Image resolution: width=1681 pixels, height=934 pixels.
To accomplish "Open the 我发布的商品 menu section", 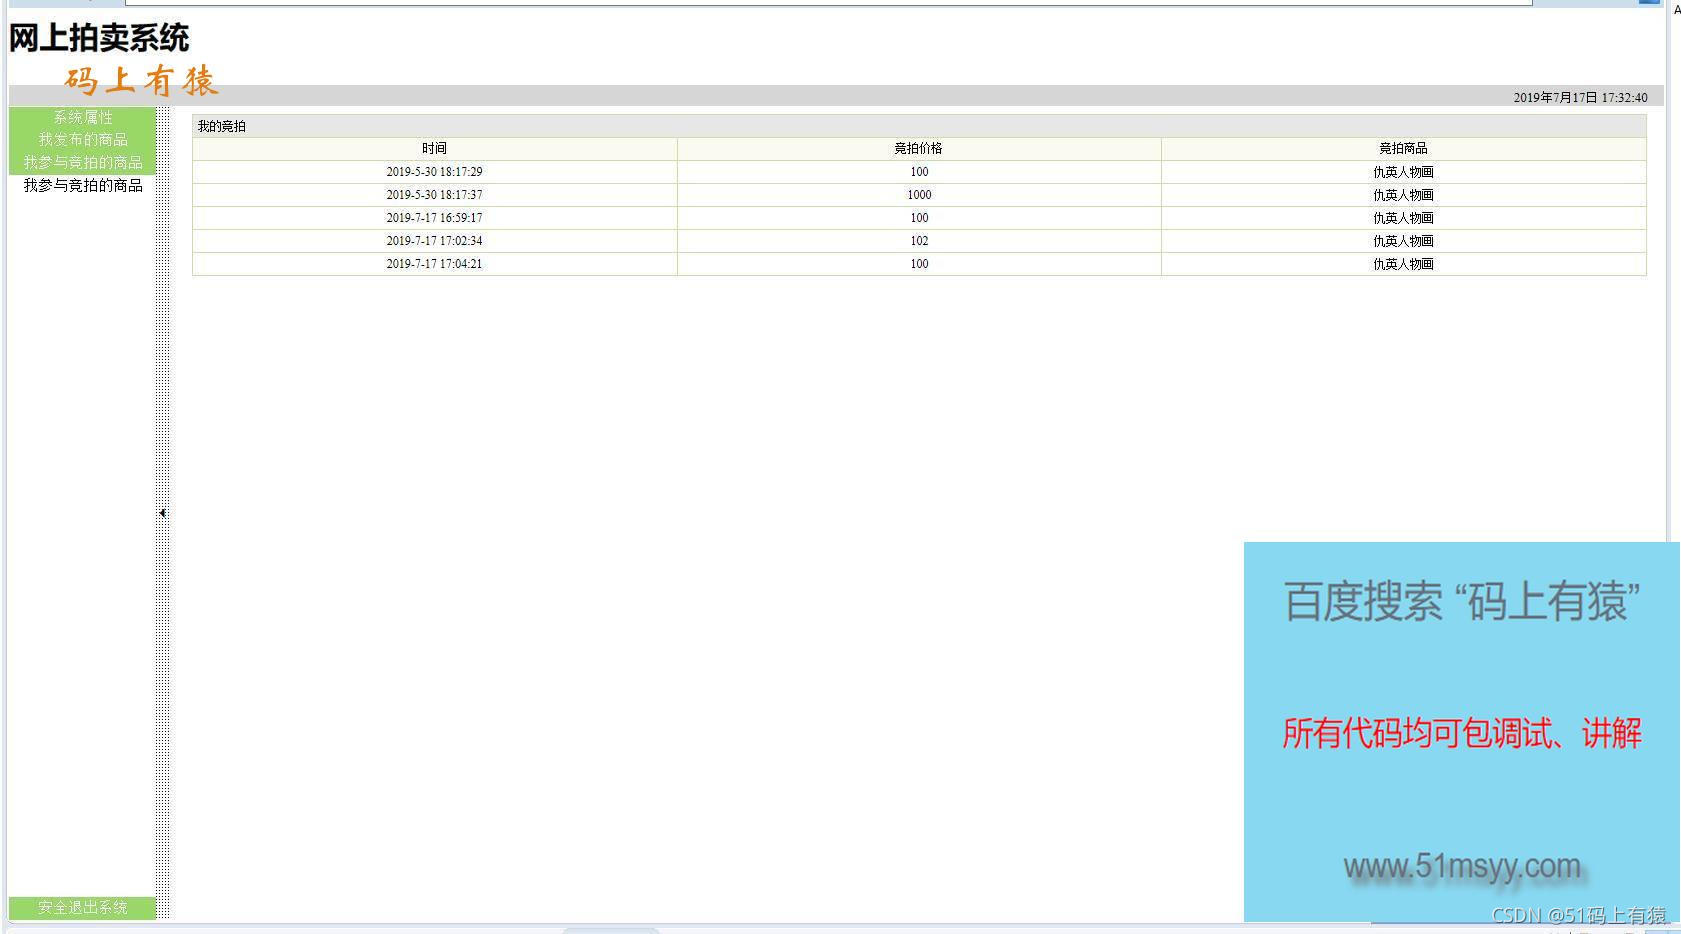I will point(83,140).
